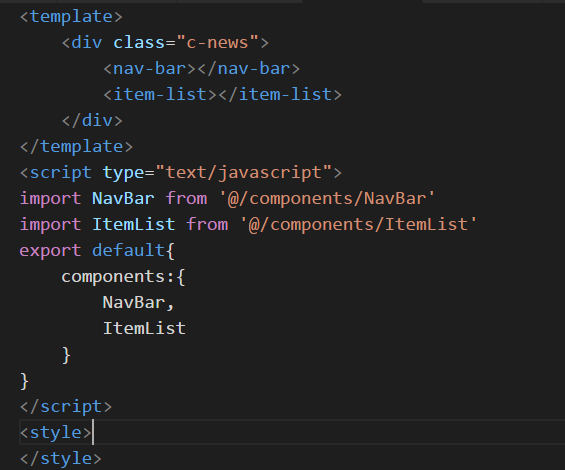This screenshot has height=470, width=565.
Task: Click the components: property key
Action: click(118, 276)
